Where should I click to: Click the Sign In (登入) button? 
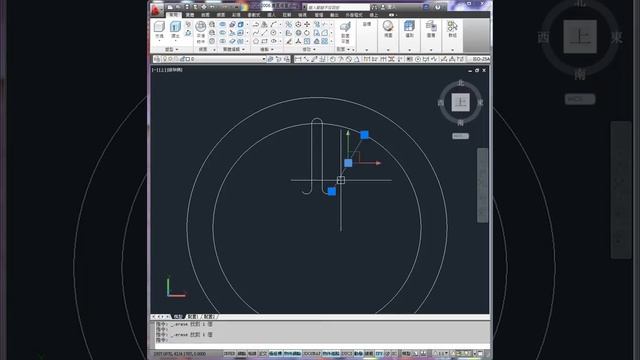click(x=390, y=7)
